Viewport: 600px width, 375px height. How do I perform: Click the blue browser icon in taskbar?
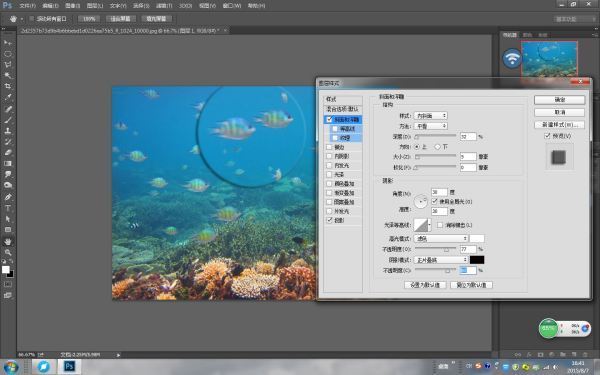[x=43, y=367]
